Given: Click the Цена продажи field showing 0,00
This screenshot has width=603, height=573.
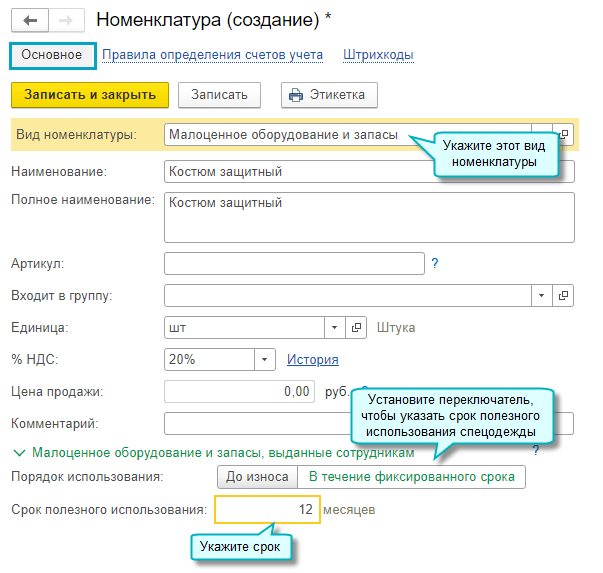Looking at the screenshot, I should point(239,391).
